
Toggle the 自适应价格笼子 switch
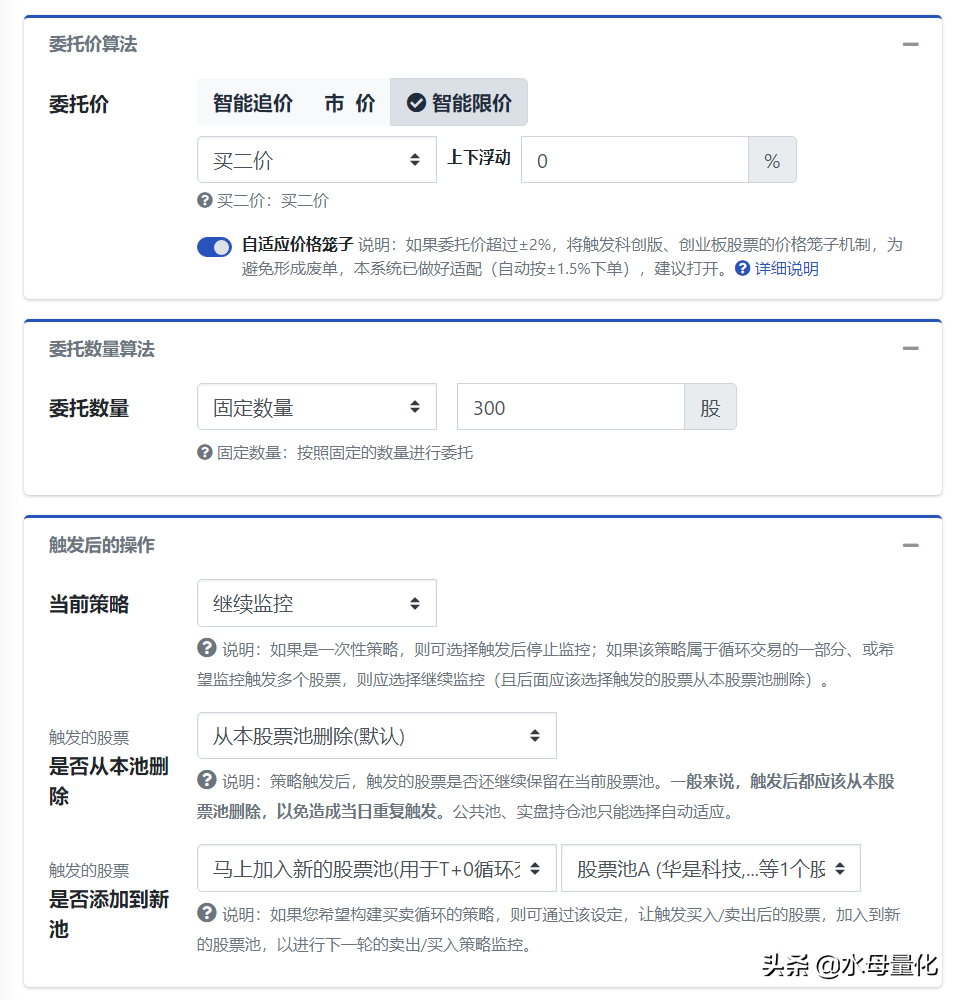point(214,247)
